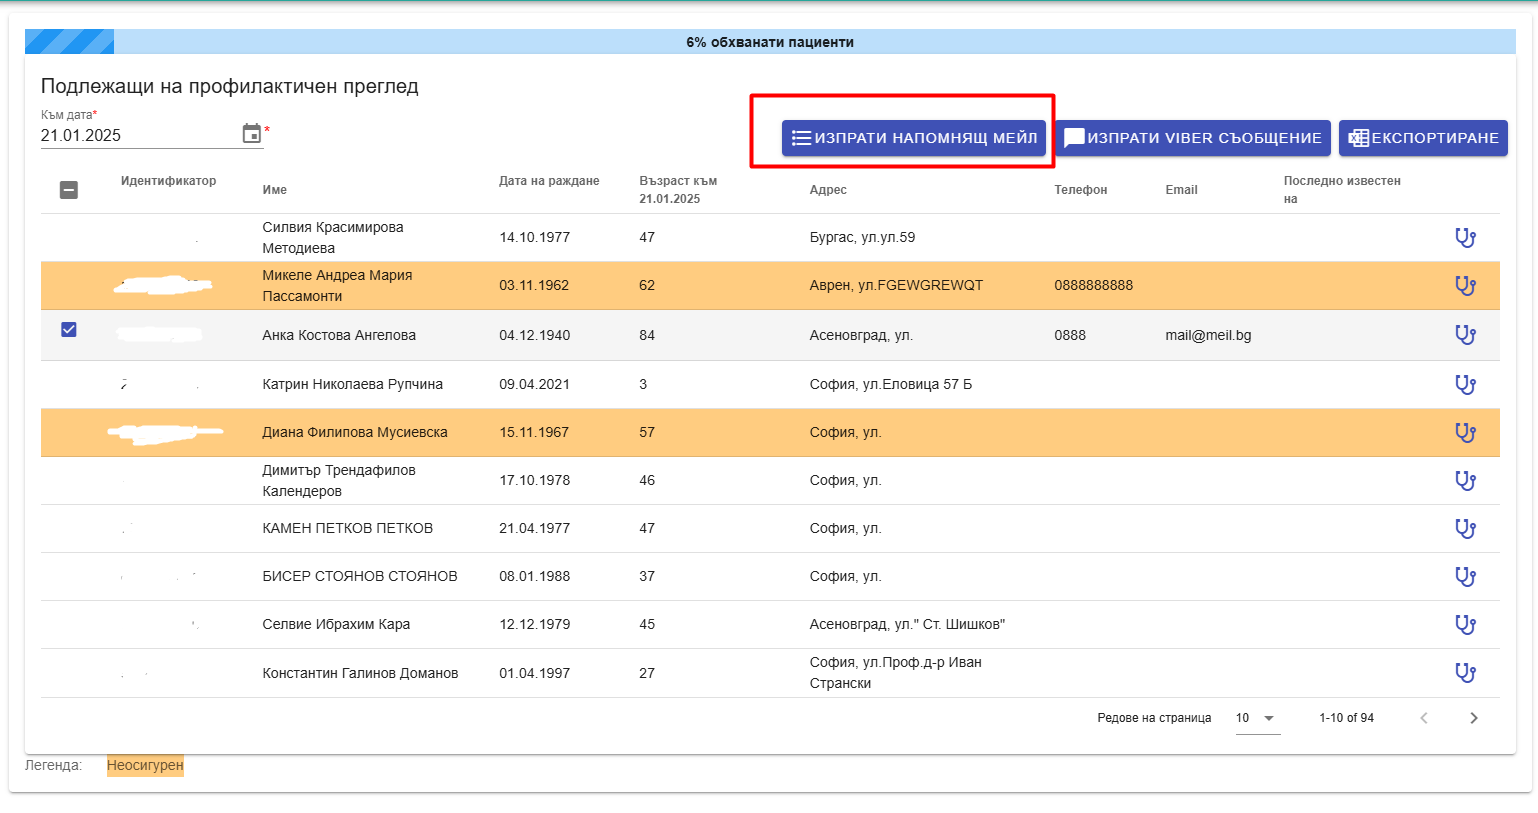
Task: Select name Константин Галинов Доманов
Action: point(360,673)
